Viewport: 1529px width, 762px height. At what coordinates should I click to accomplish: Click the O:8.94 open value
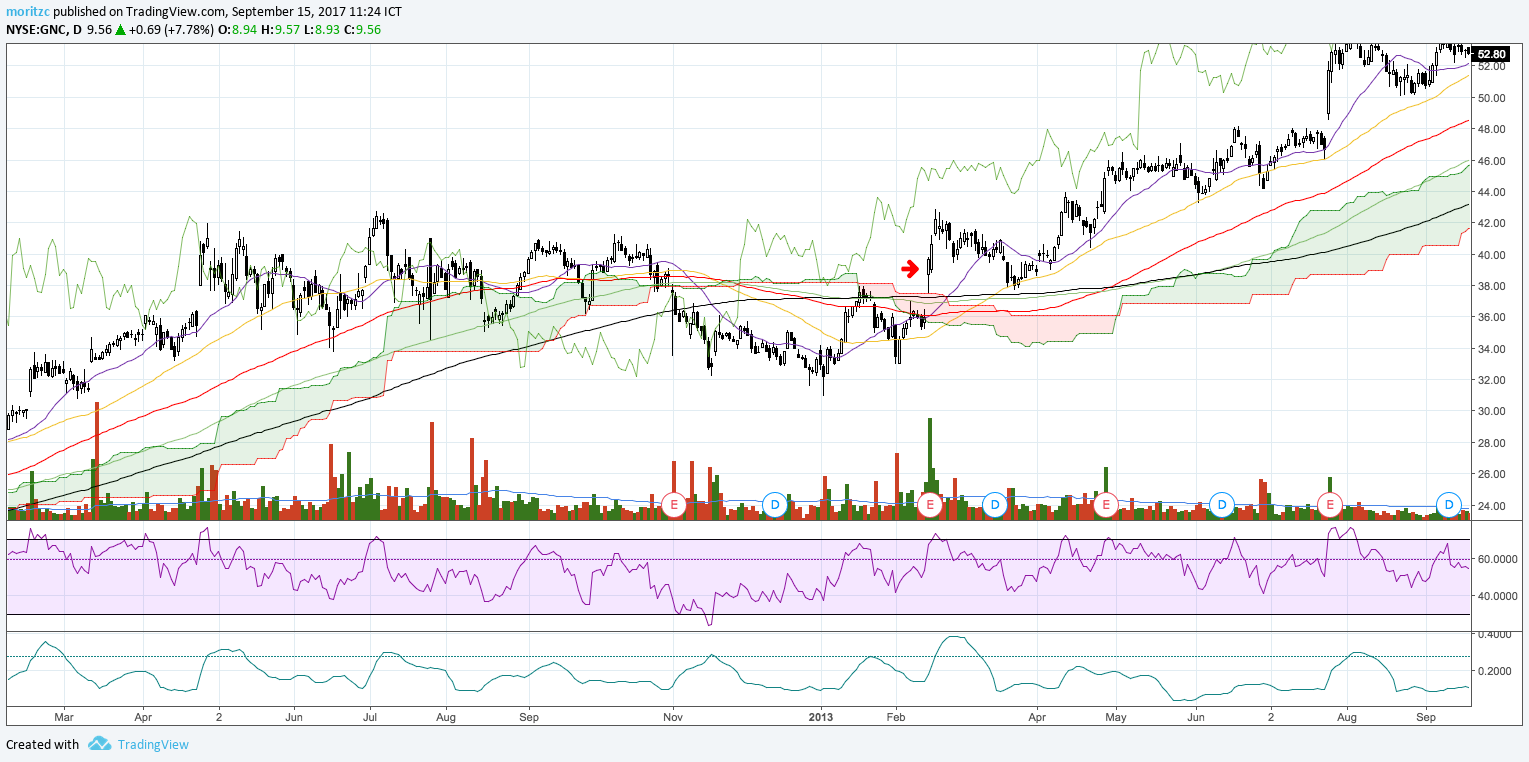(237, 29)
